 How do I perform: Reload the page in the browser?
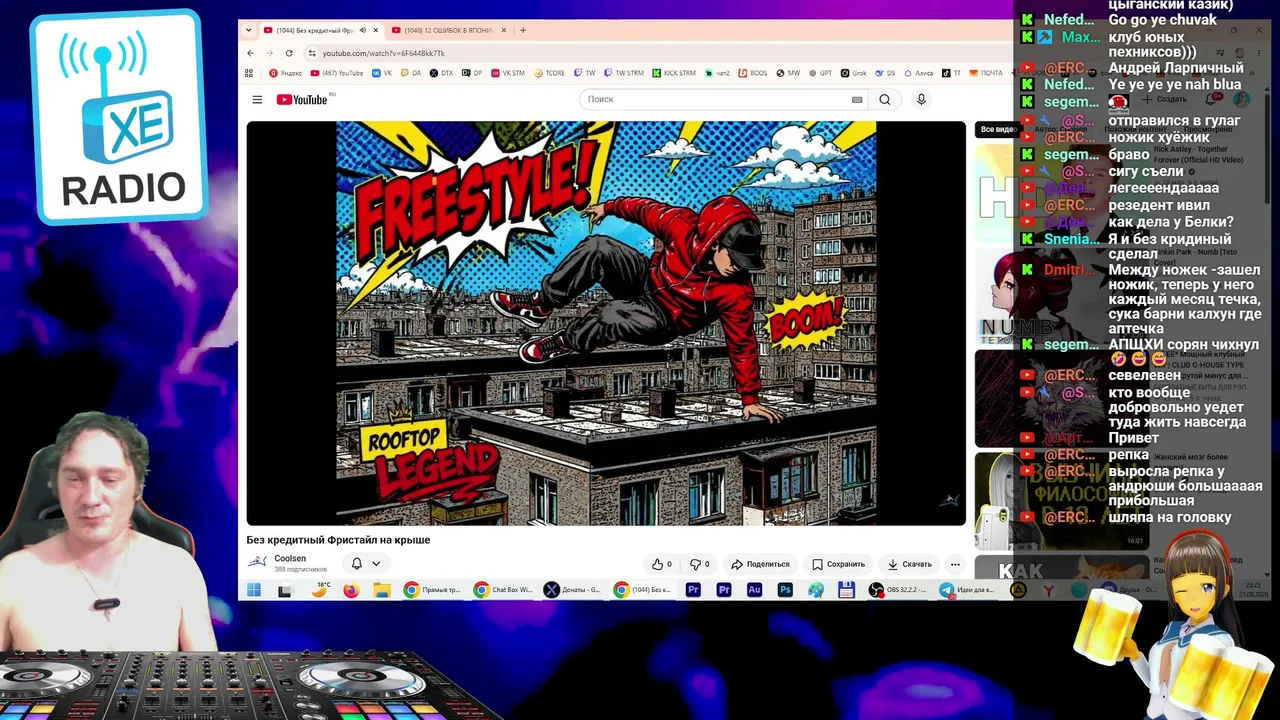click(x=289, y=53)
